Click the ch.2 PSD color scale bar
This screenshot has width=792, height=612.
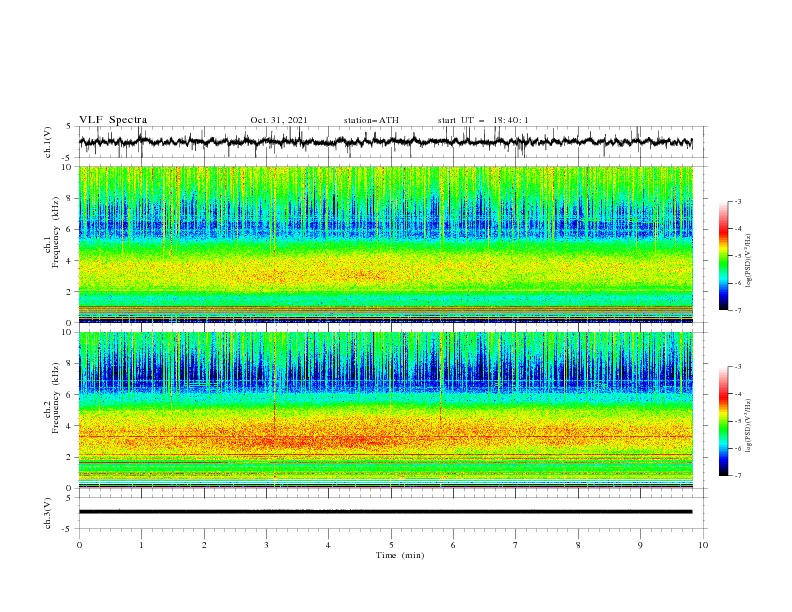click(x=723, y=421)
